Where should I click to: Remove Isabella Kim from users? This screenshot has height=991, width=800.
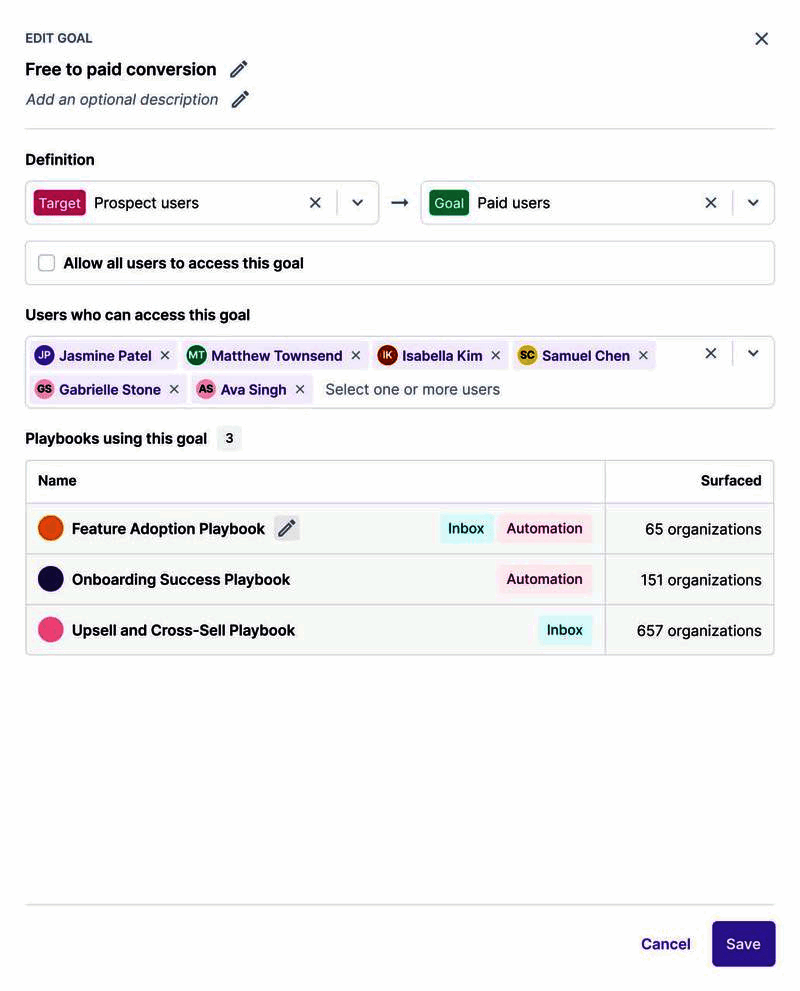pyautogui.click(x=496, y=356)
